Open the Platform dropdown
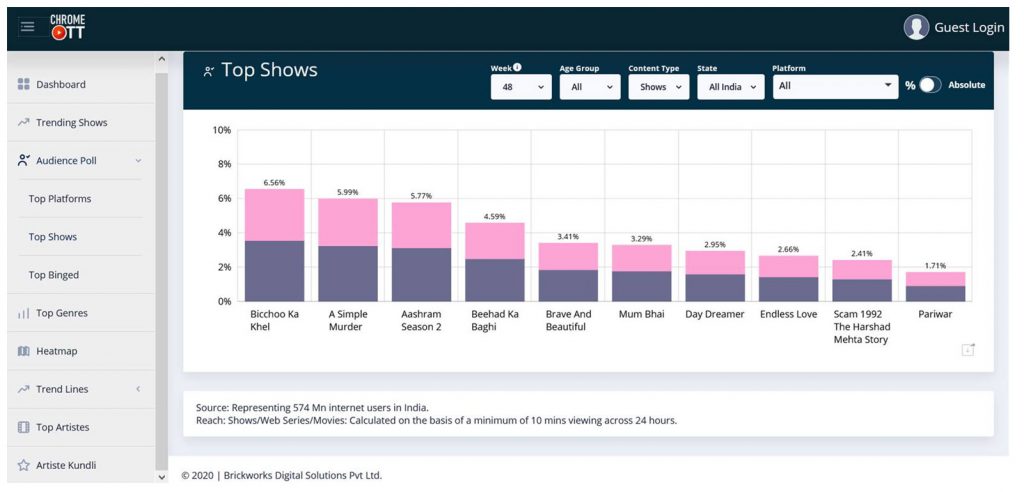The height and width of the screenshot is (492, 1024). click(x=835, y=87)
